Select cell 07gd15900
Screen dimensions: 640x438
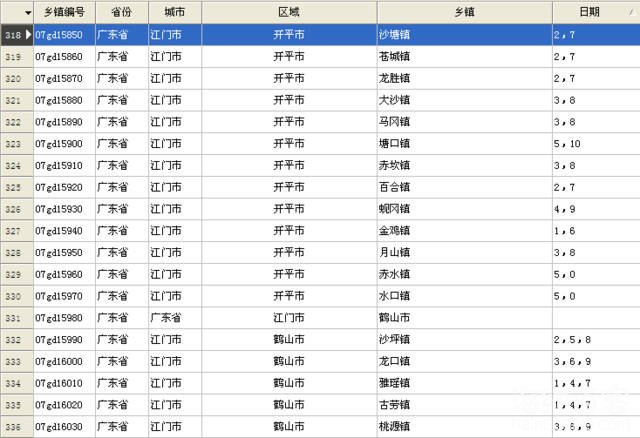(64, 144)
